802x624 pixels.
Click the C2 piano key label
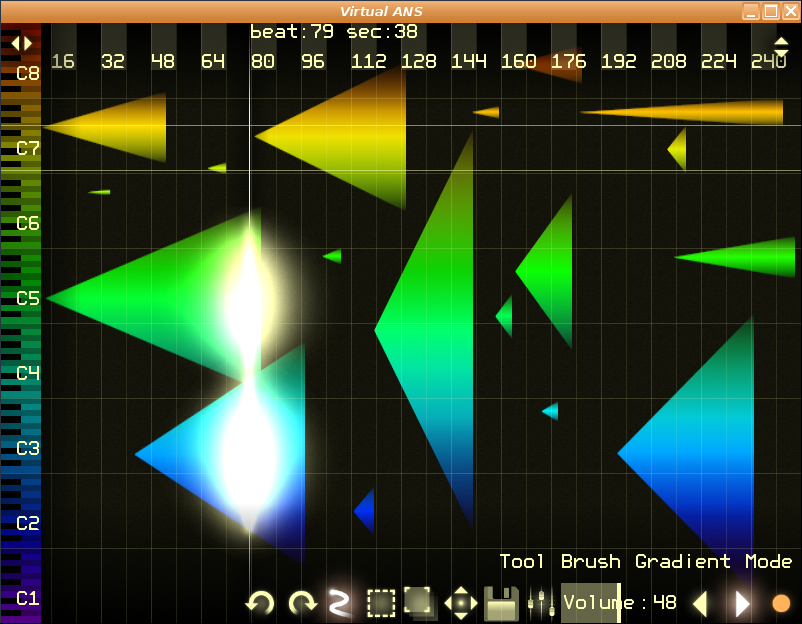(x=28, y=523)
